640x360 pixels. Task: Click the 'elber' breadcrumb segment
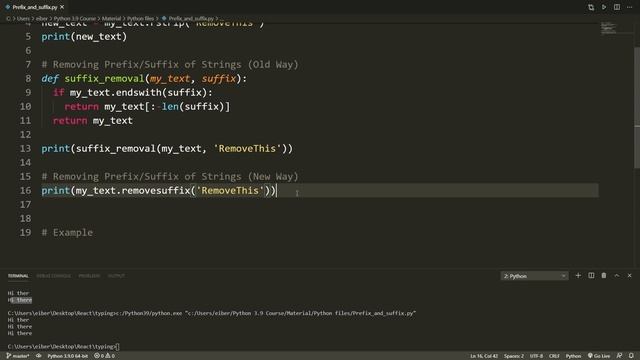click(x=42, y=18)
